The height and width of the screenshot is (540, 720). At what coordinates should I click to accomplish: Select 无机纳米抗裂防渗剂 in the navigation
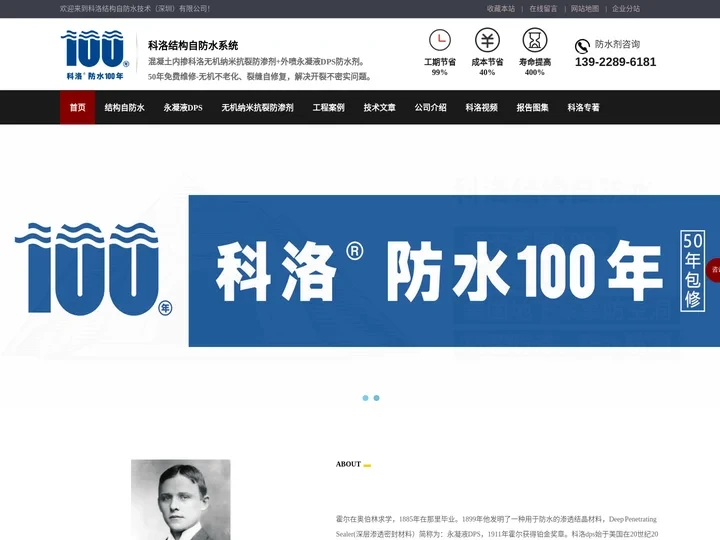[x=257, y=107]
